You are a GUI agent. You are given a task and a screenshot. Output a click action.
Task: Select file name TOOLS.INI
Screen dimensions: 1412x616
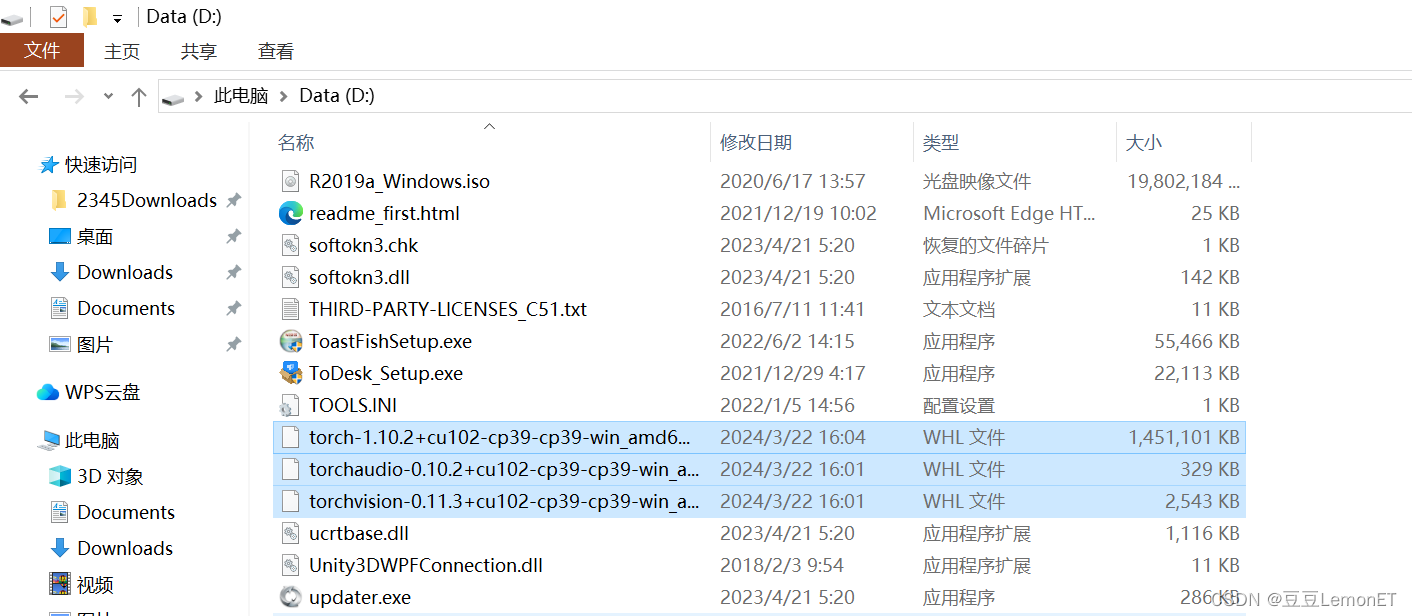click(x=353, y=405)
